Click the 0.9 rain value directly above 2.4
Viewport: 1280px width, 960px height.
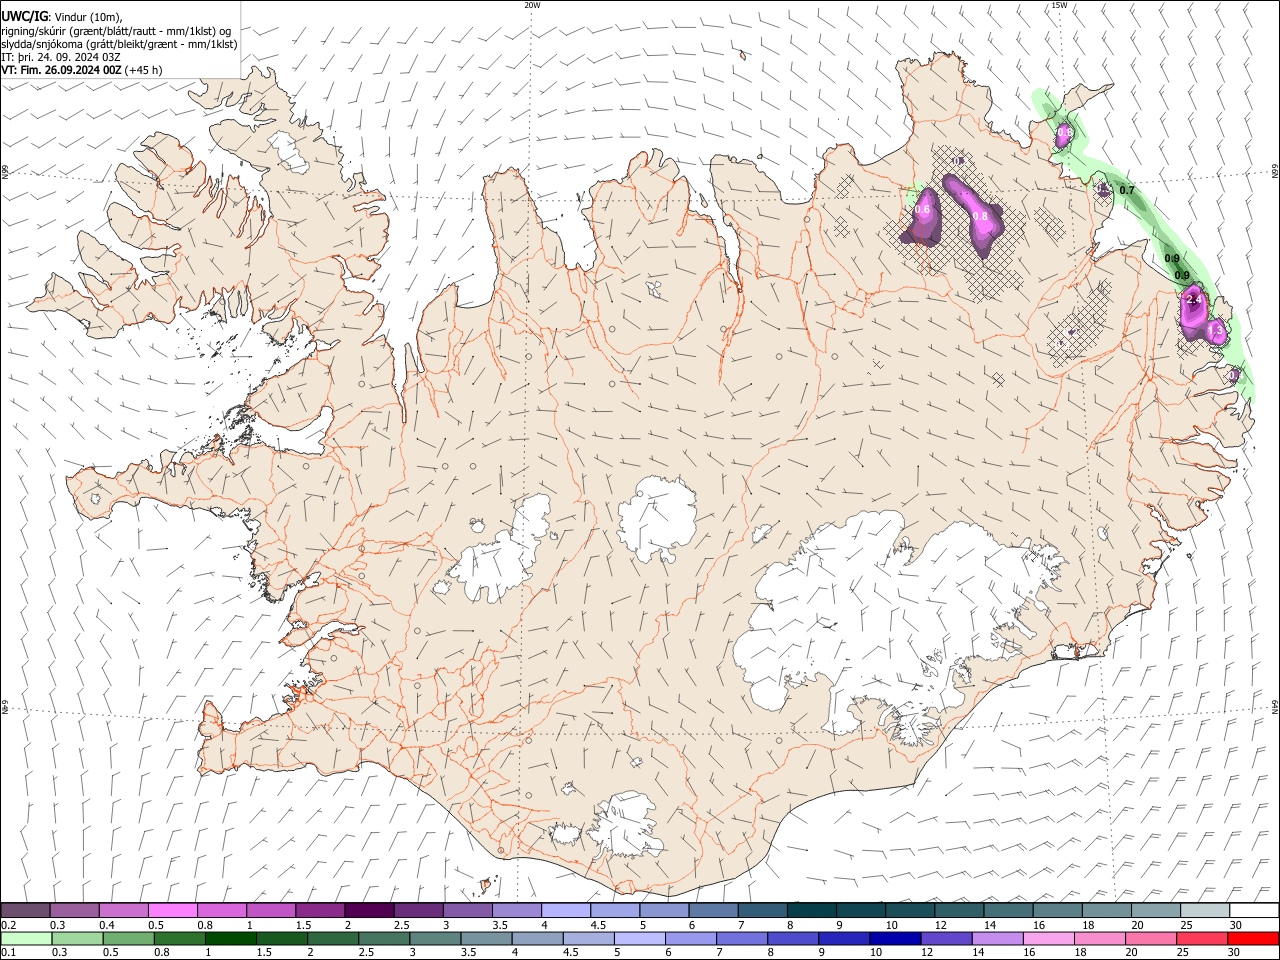[x=1182, y=276]
